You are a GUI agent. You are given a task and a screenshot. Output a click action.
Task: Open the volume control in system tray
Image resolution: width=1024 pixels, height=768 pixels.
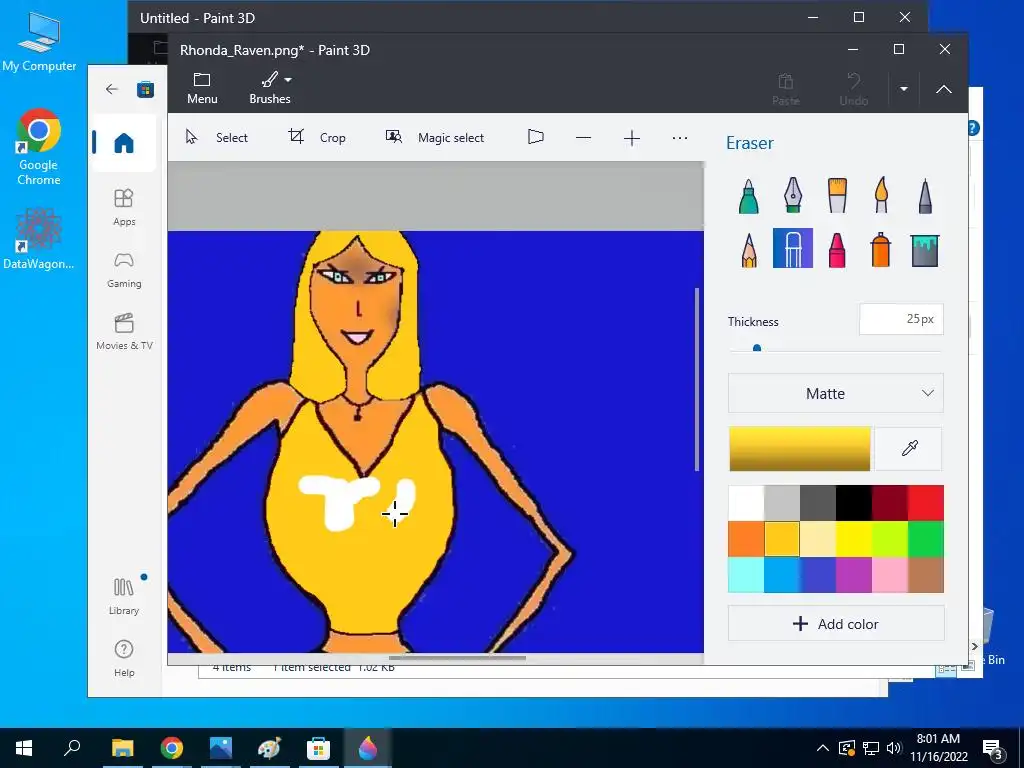pyautogui.click(x=894, y=748)
